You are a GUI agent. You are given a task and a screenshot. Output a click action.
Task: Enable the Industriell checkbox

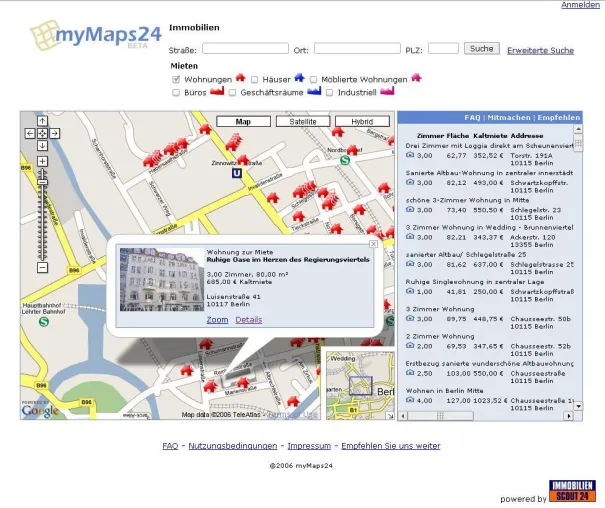(x=330, y=93)
